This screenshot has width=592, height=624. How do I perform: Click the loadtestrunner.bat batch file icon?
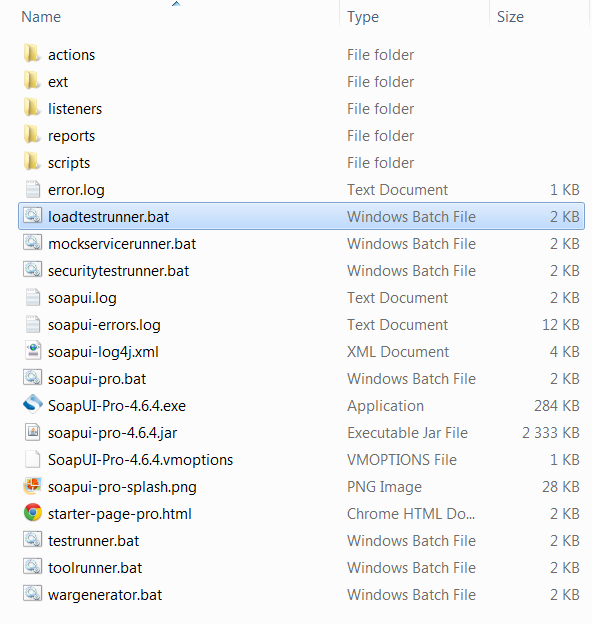pos(33,216)
